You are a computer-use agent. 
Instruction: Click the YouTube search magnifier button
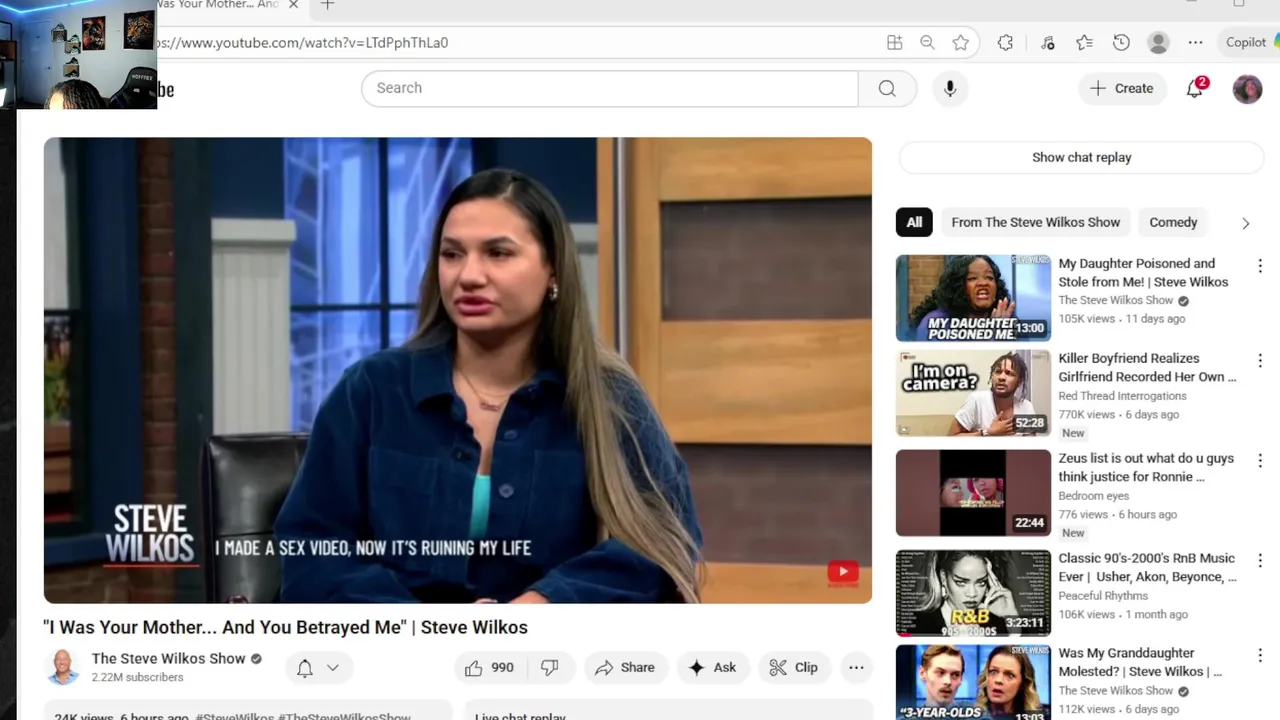[x=887, y=88]
